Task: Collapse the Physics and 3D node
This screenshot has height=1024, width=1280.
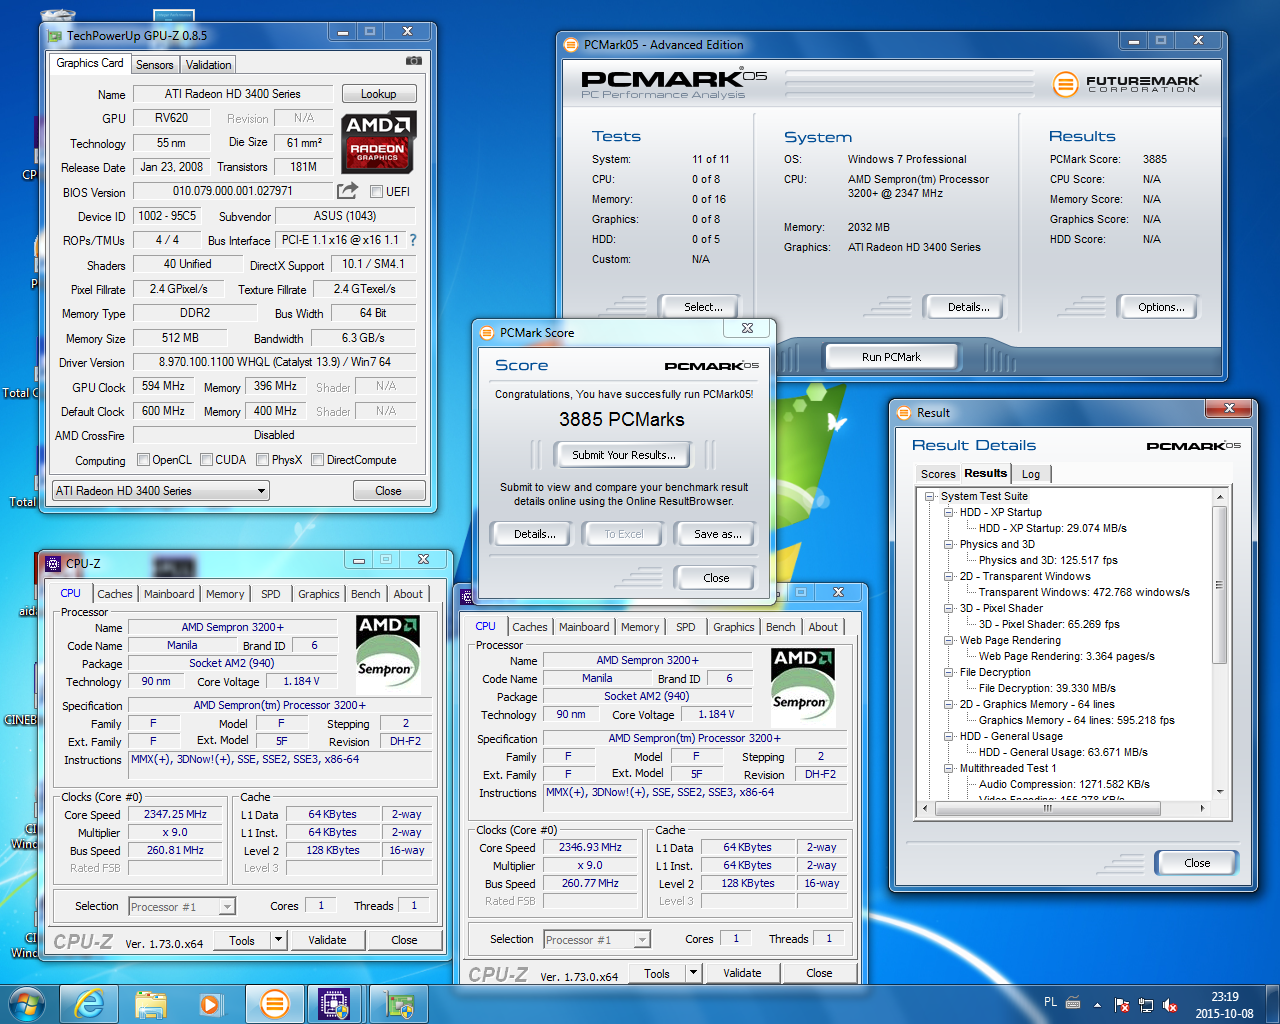Action: click(948, 544)
